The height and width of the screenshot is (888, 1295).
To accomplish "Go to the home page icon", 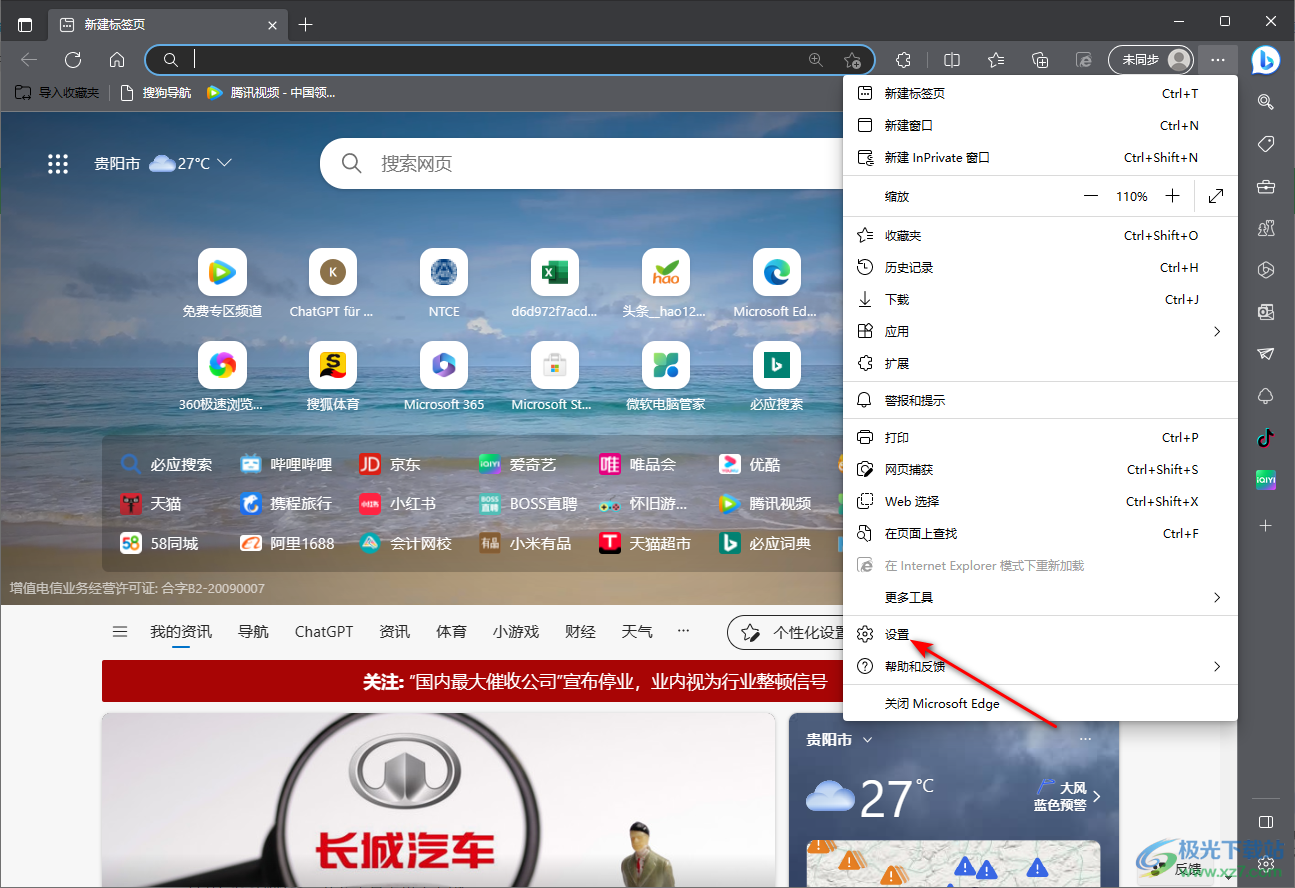I will (117, 60).
